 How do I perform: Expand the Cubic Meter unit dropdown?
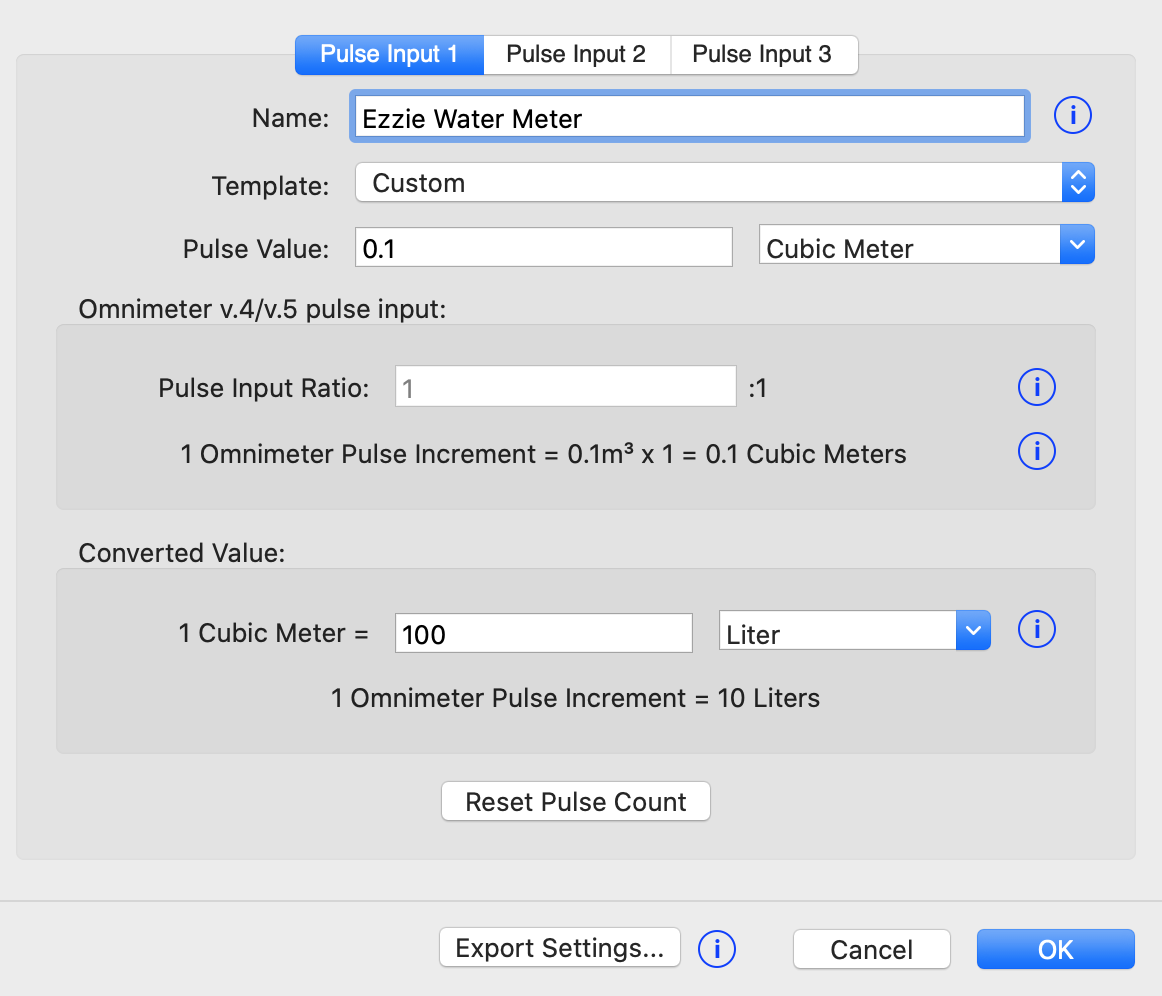click(x=926, y=247)
